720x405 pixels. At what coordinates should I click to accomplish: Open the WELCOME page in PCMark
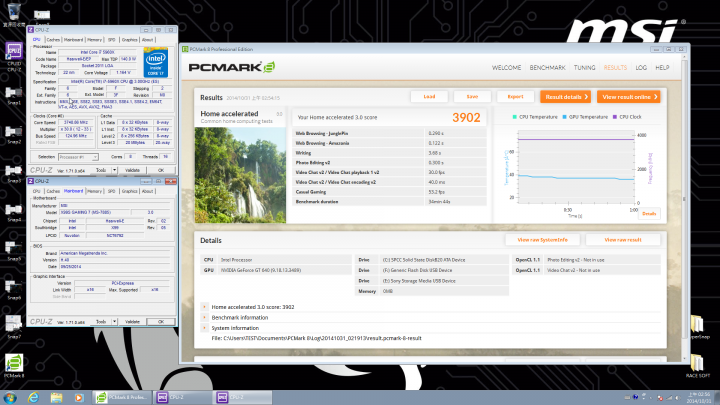point(506,68)
